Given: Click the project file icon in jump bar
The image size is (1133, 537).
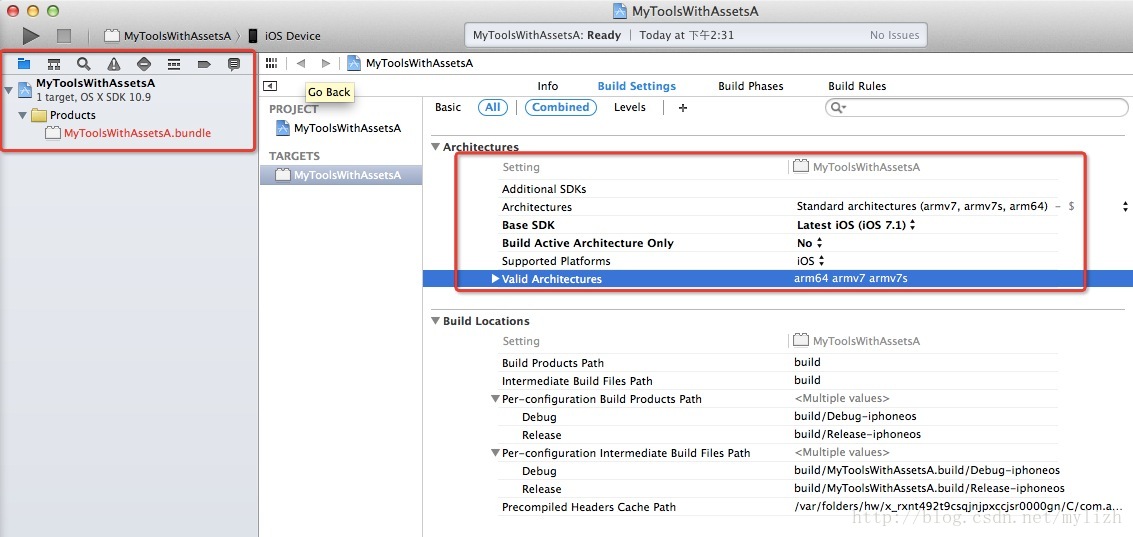Looking at the screenshot, I should pos(354,63).
